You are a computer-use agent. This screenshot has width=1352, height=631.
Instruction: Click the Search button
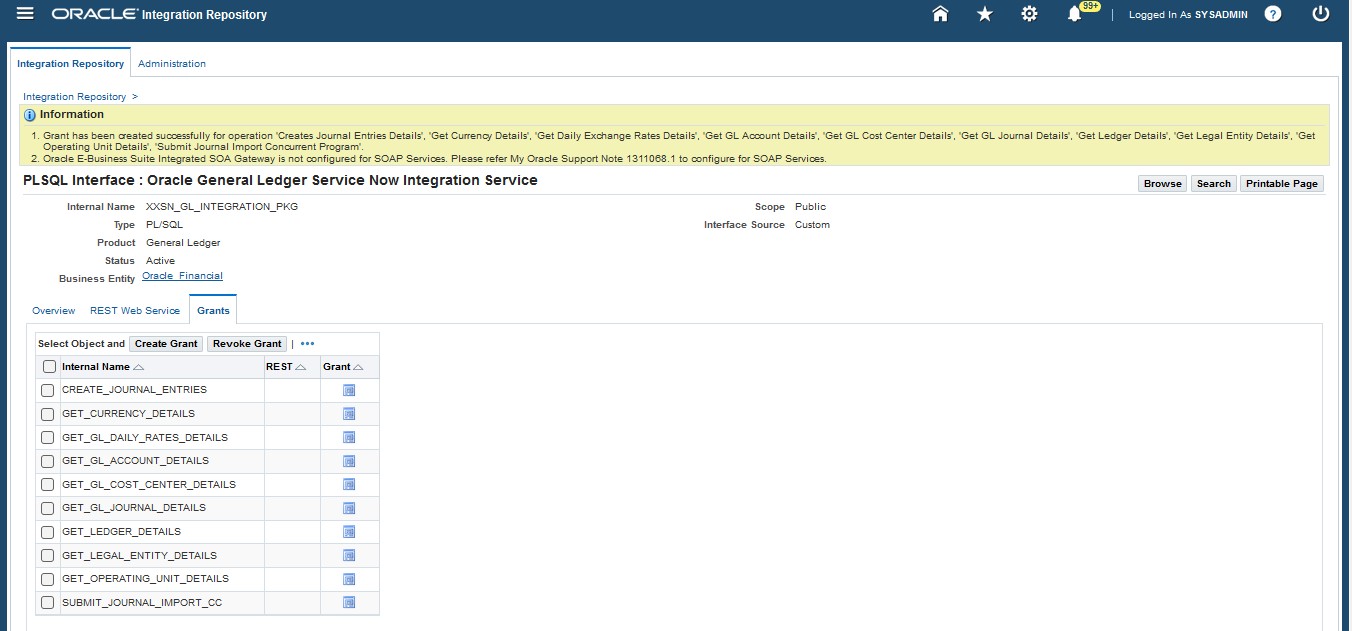click(1214, 184)
